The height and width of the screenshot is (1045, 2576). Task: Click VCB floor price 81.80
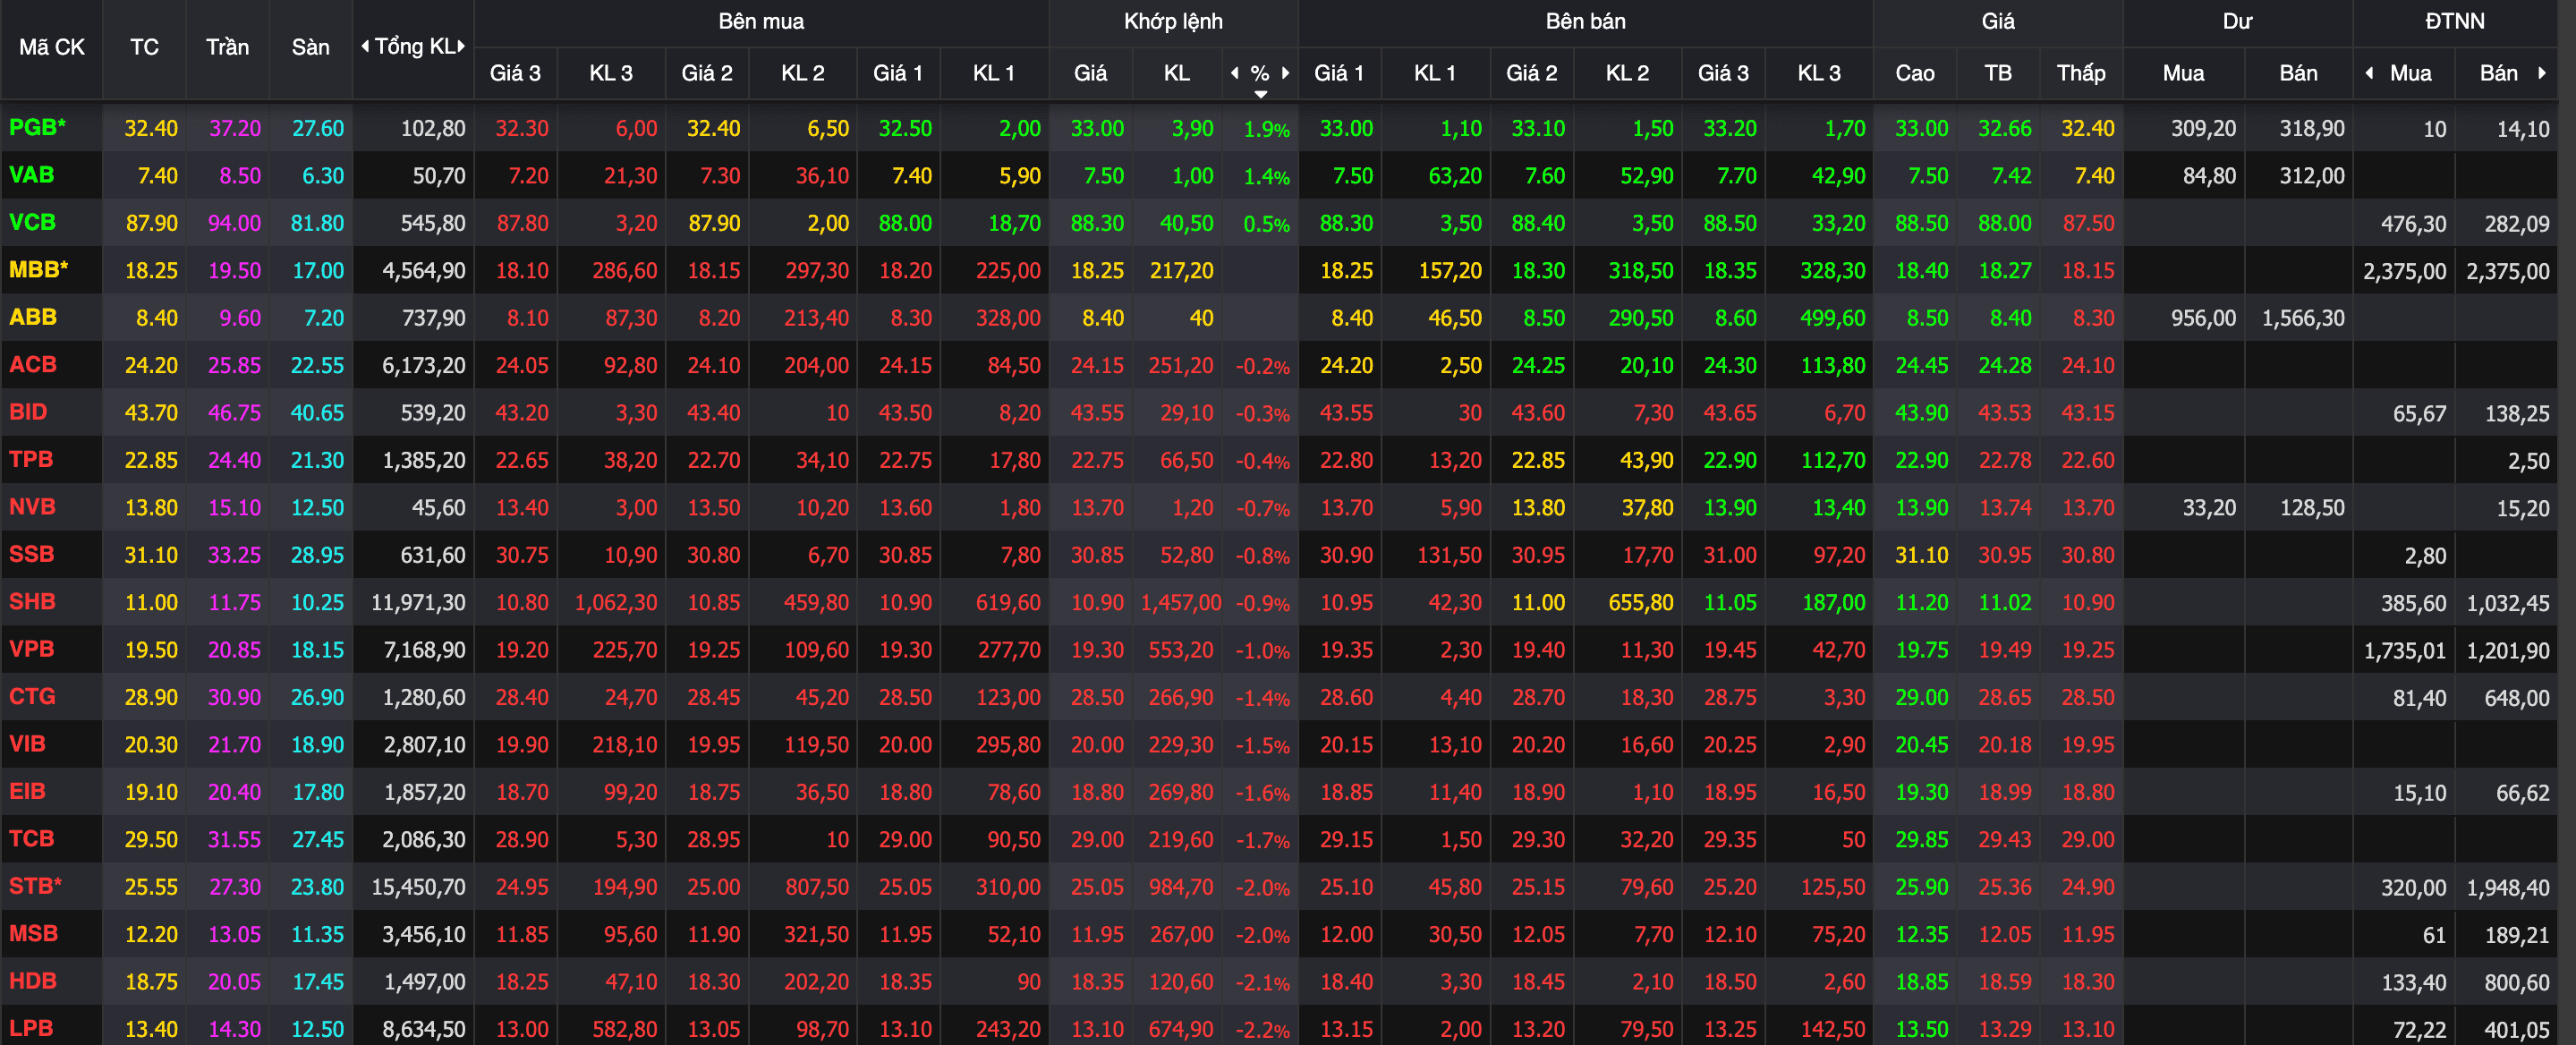317,223
